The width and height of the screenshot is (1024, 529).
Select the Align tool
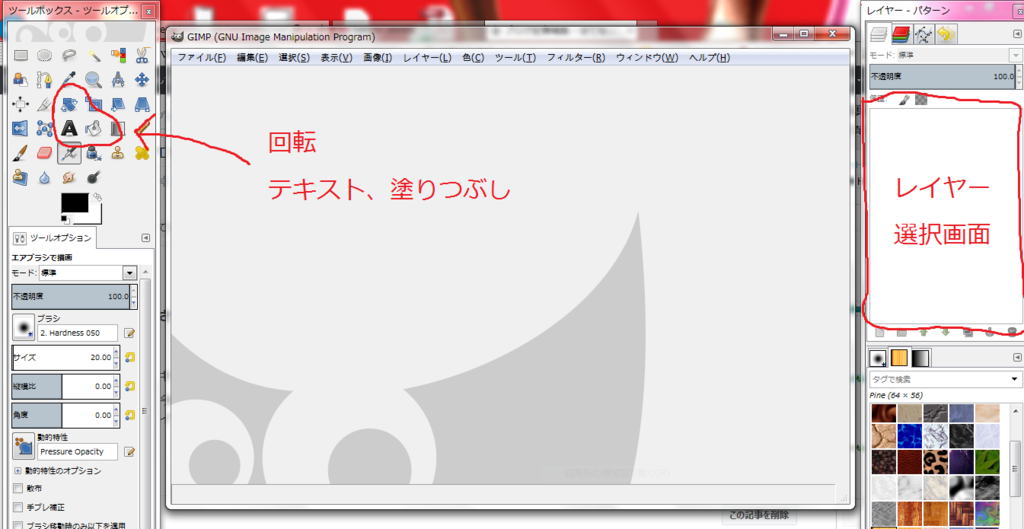pyautogui.click(x=20, y=104)
